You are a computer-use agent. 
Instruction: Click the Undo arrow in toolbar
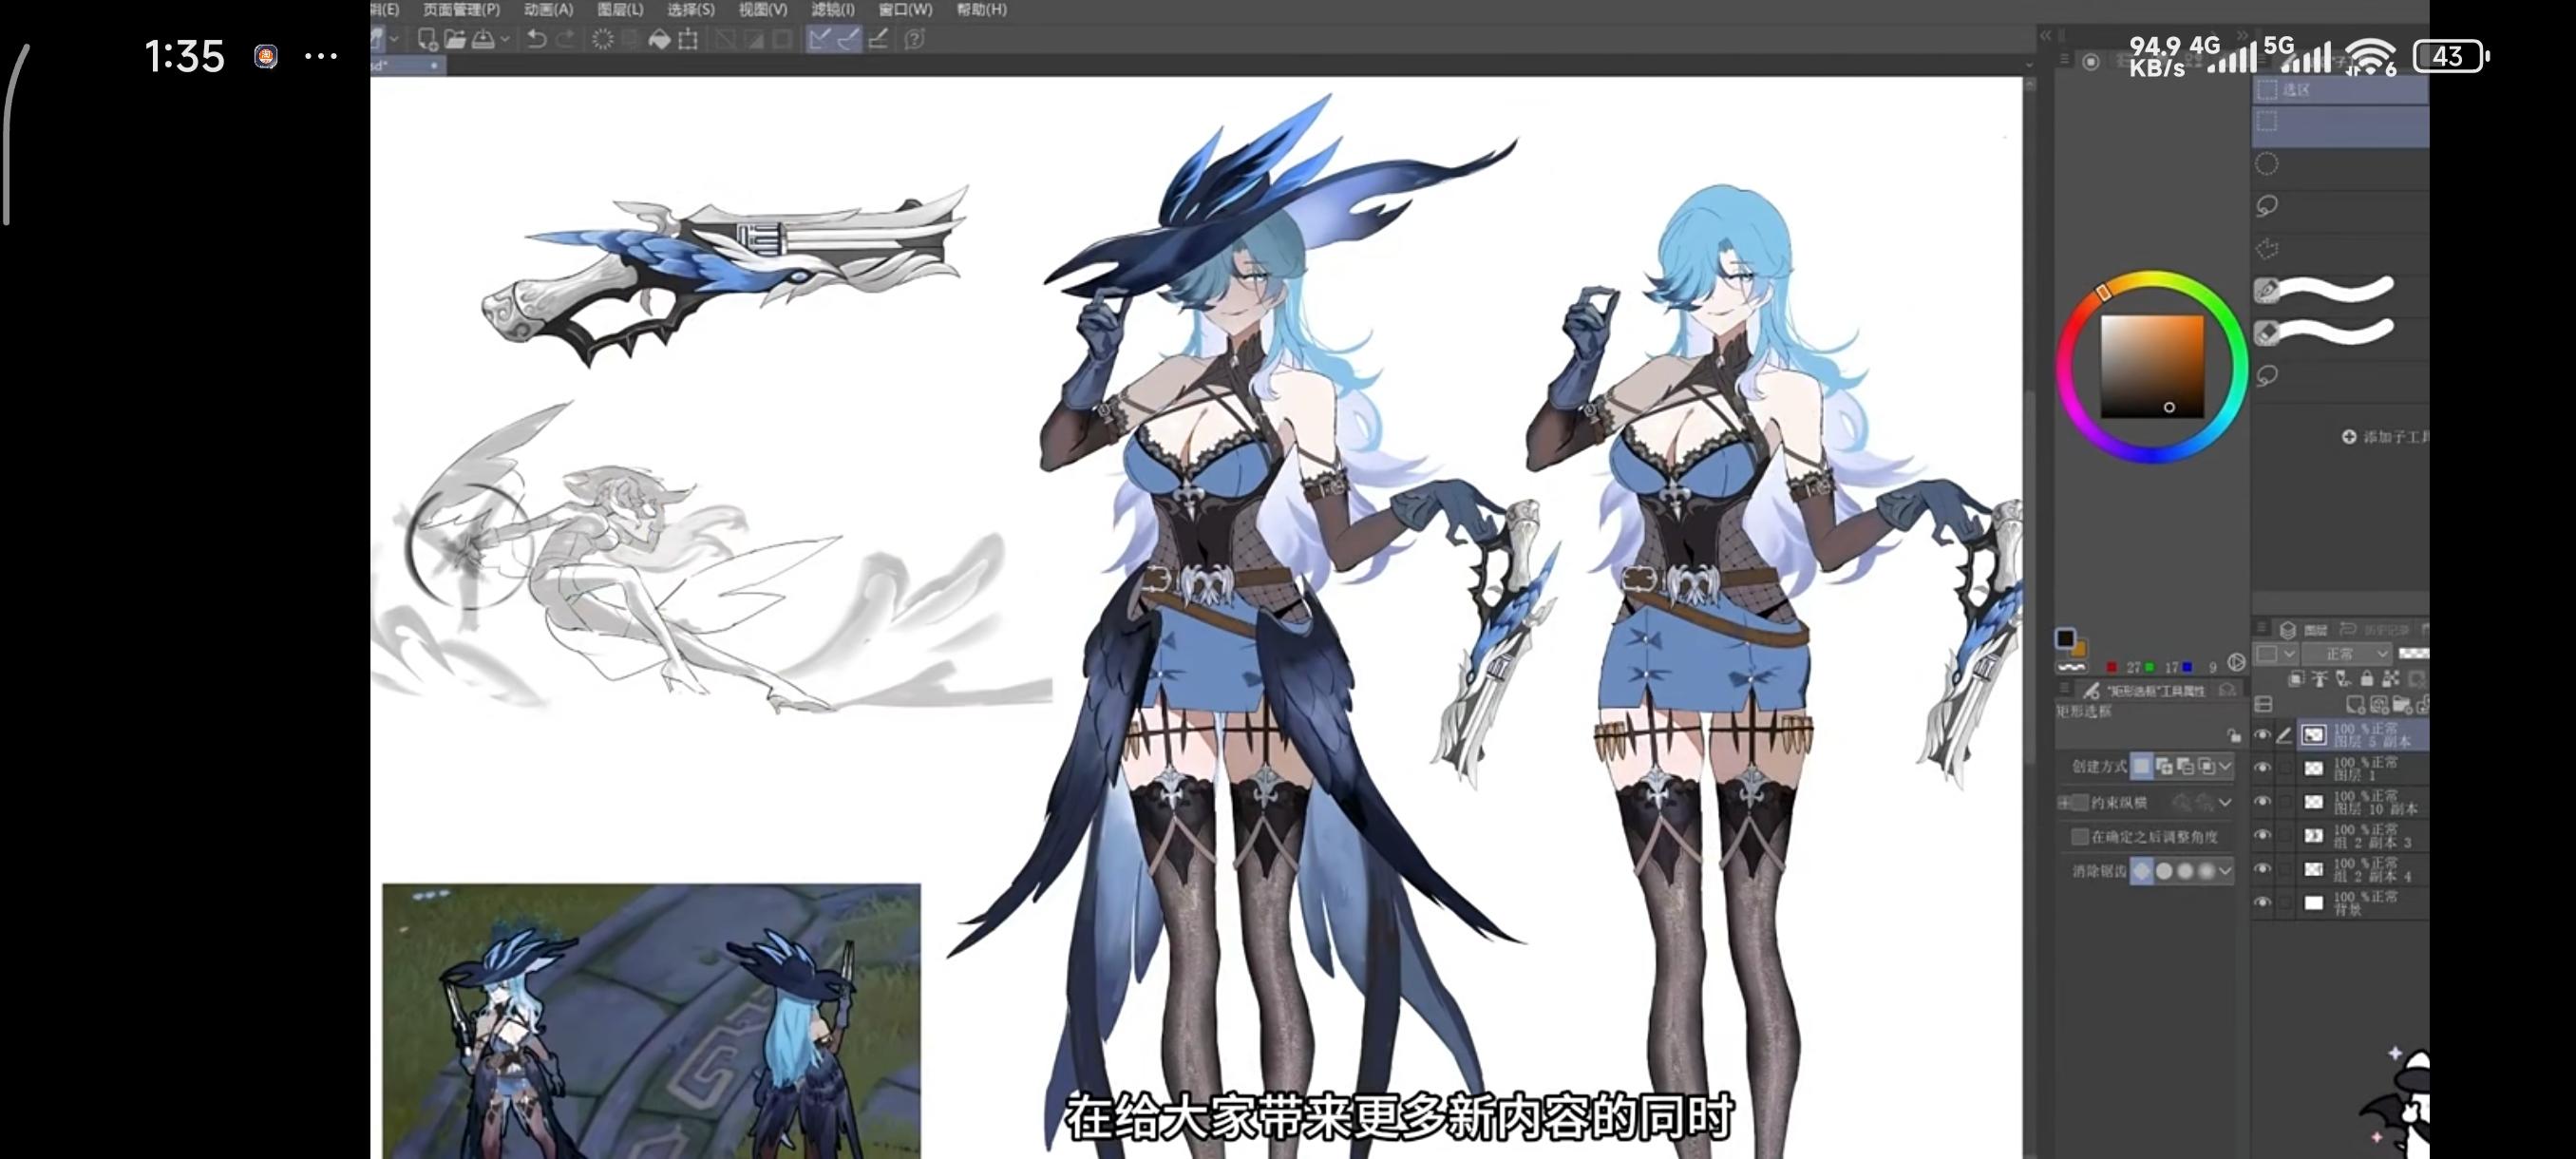(x=537, y=39)
